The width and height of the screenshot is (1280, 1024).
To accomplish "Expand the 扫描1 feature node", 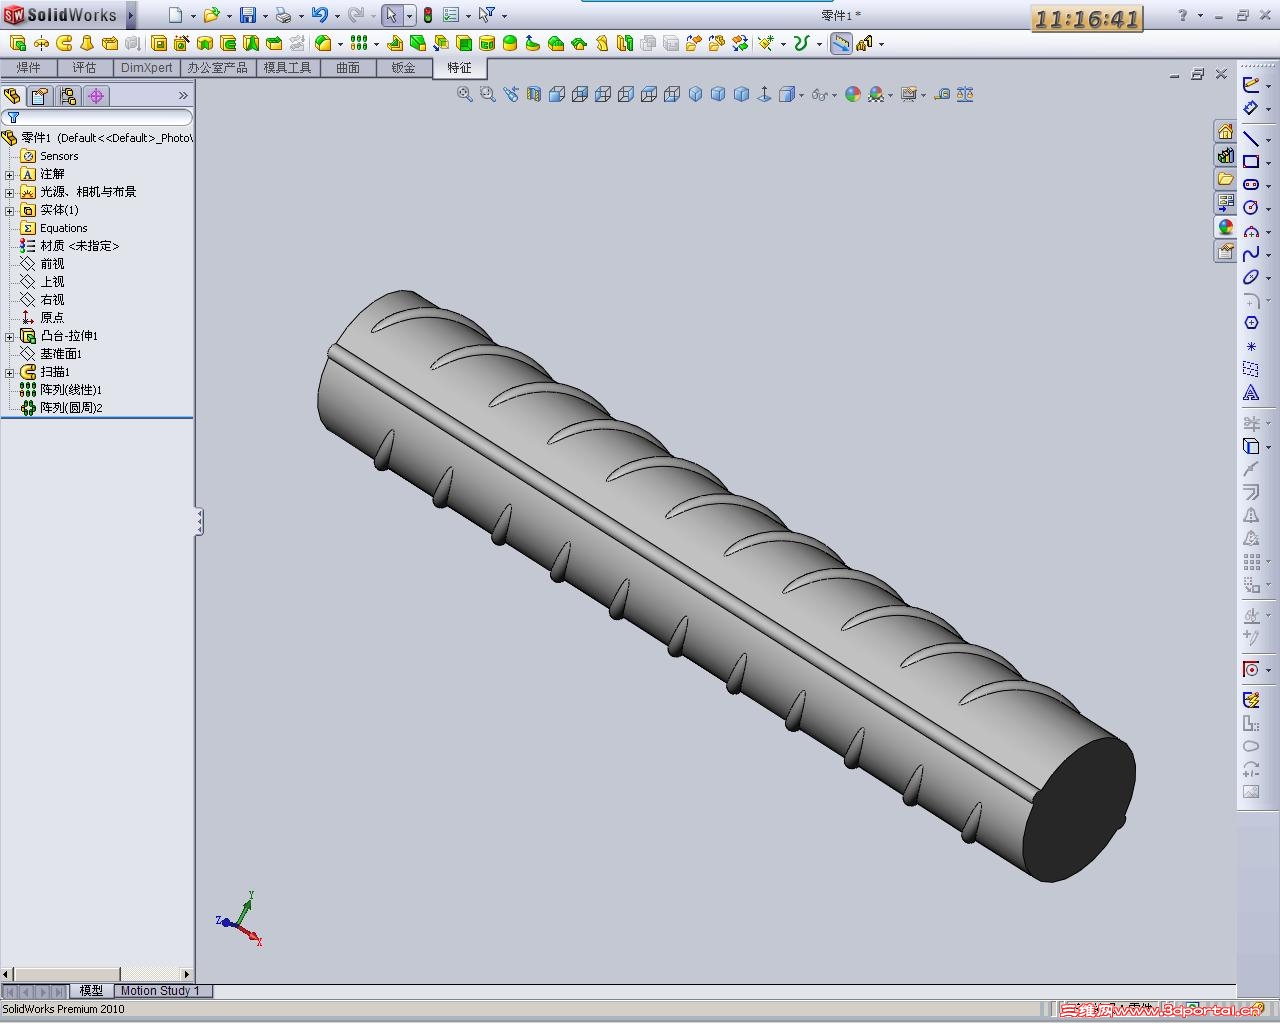I will (10, 372).
